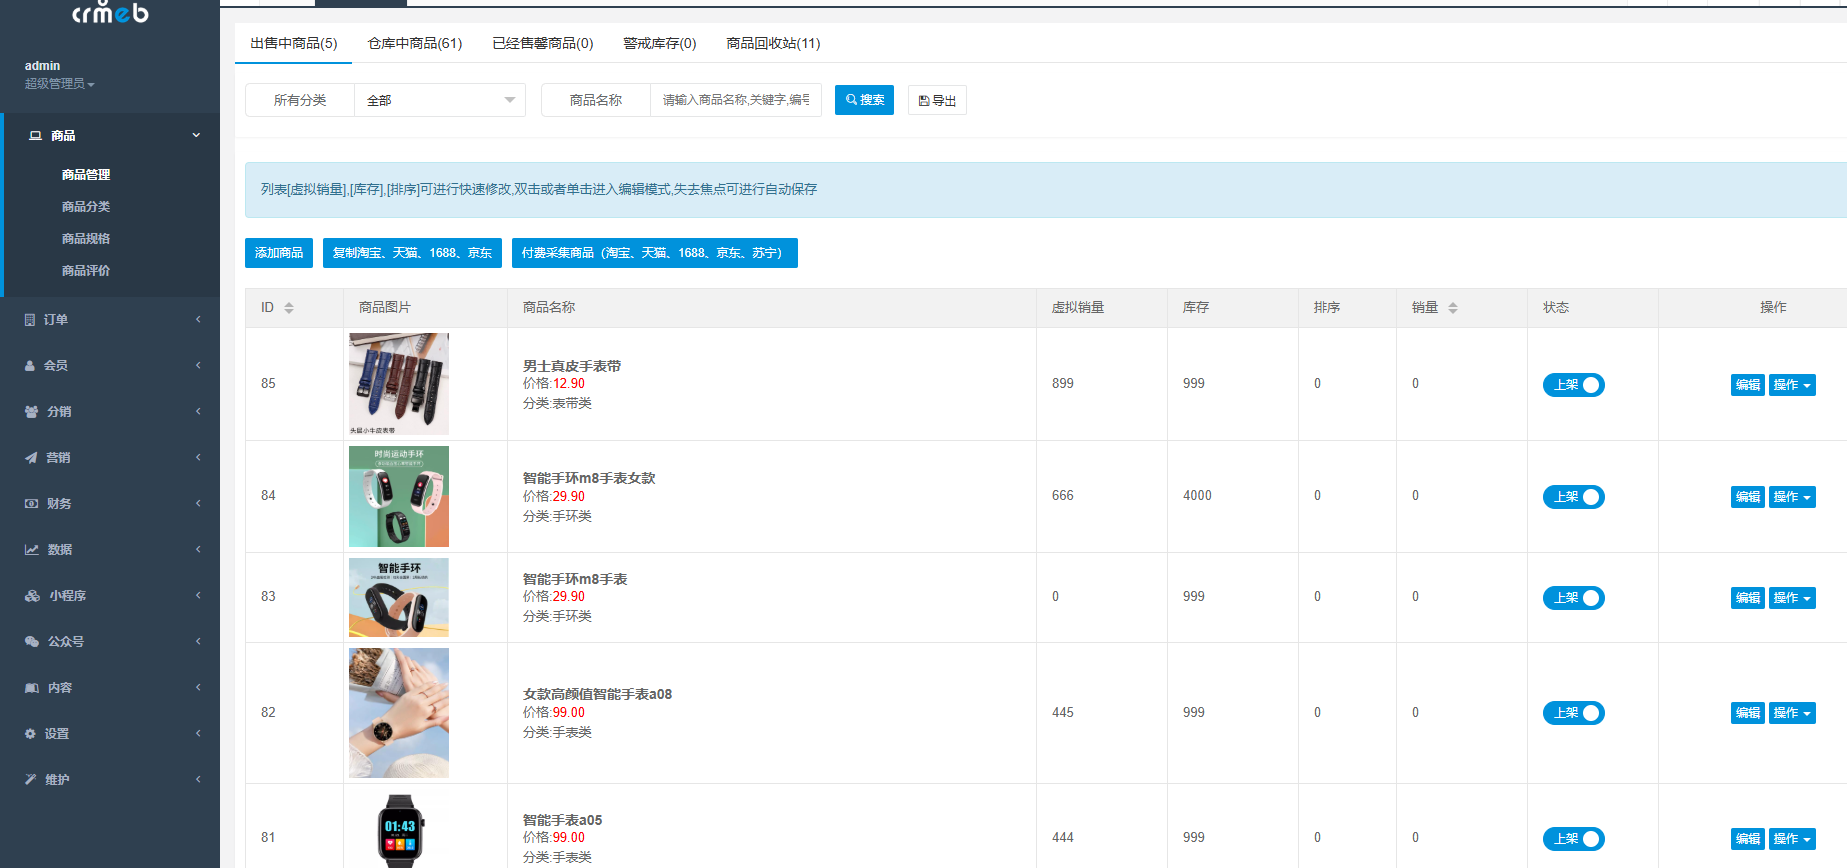Image resolution: width=1847 pixels, height=868 pixels.
Task: Click the 分销 distribution icon in sidebar
Action: pos(31,411)
